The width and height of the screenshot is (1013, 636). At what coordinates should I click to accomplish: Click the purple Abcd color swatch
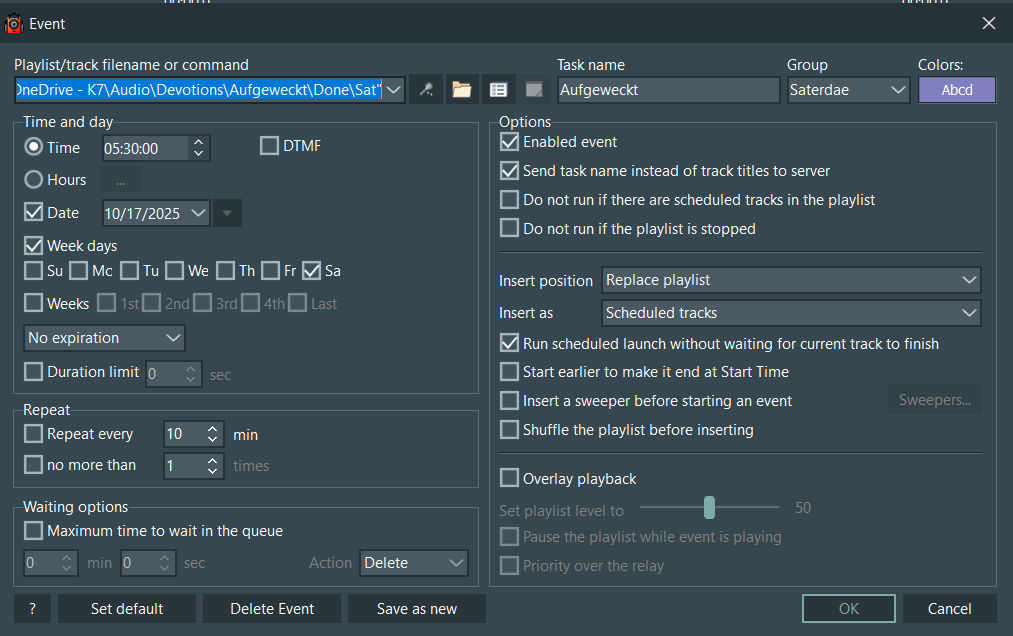[x=957, y=90]
